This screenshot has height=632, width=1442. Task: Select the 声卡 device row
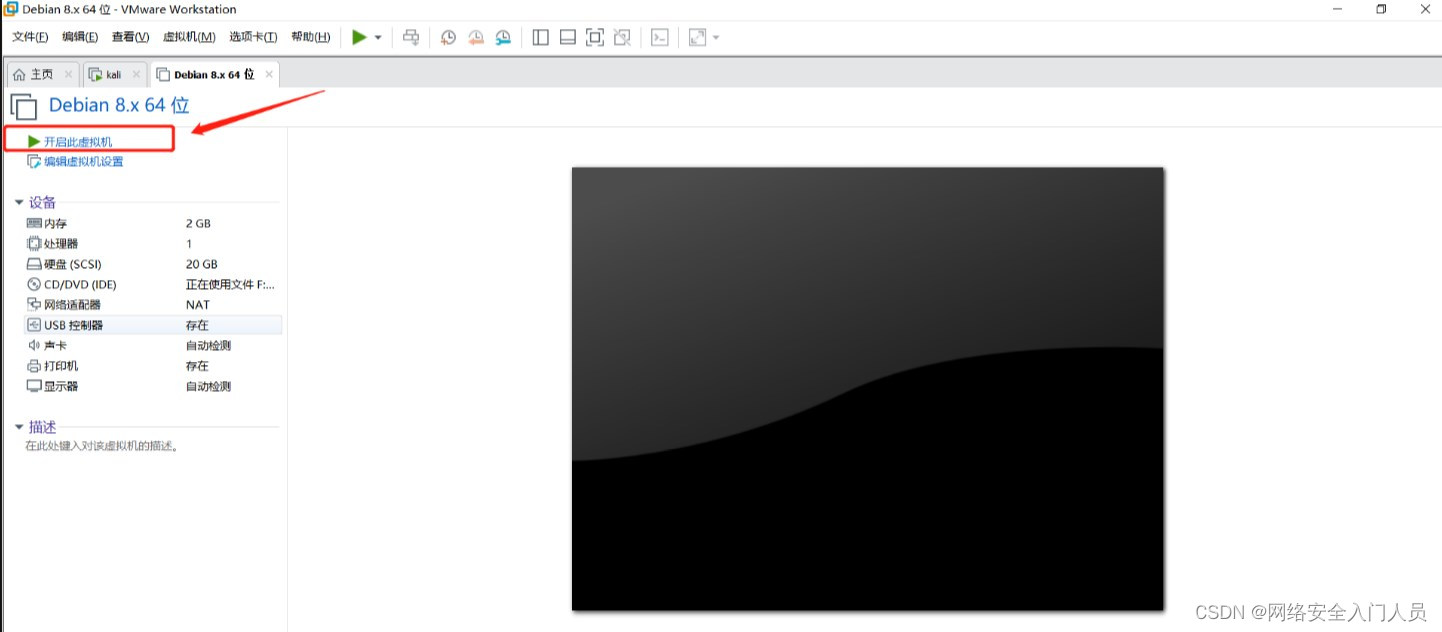153,345
